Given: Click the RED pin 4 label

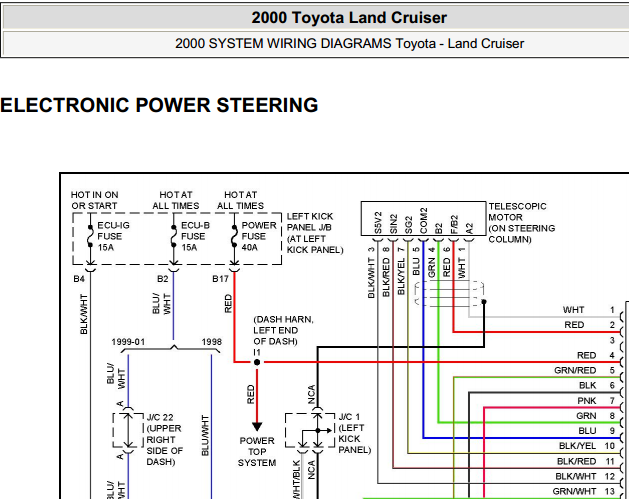Looking at the screenshot, I should [586, 355].
